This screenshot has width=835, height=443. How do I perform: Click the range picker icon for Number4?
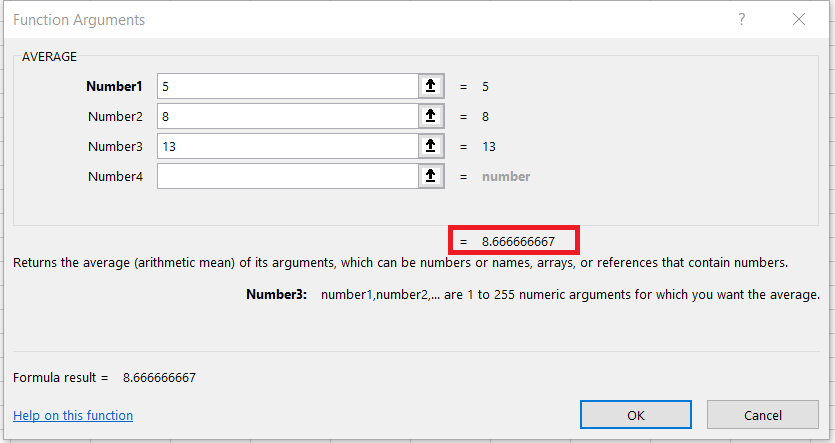(x=430, y=176)
